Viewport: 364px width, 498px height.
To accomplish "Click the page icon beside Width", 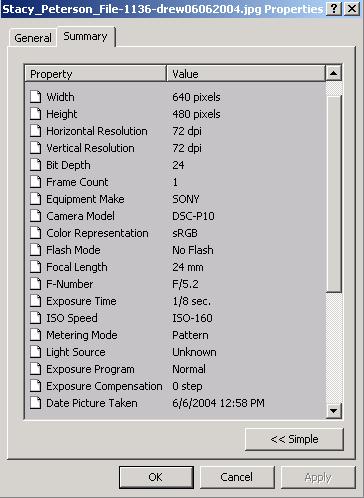I will [x=36, y=97].
